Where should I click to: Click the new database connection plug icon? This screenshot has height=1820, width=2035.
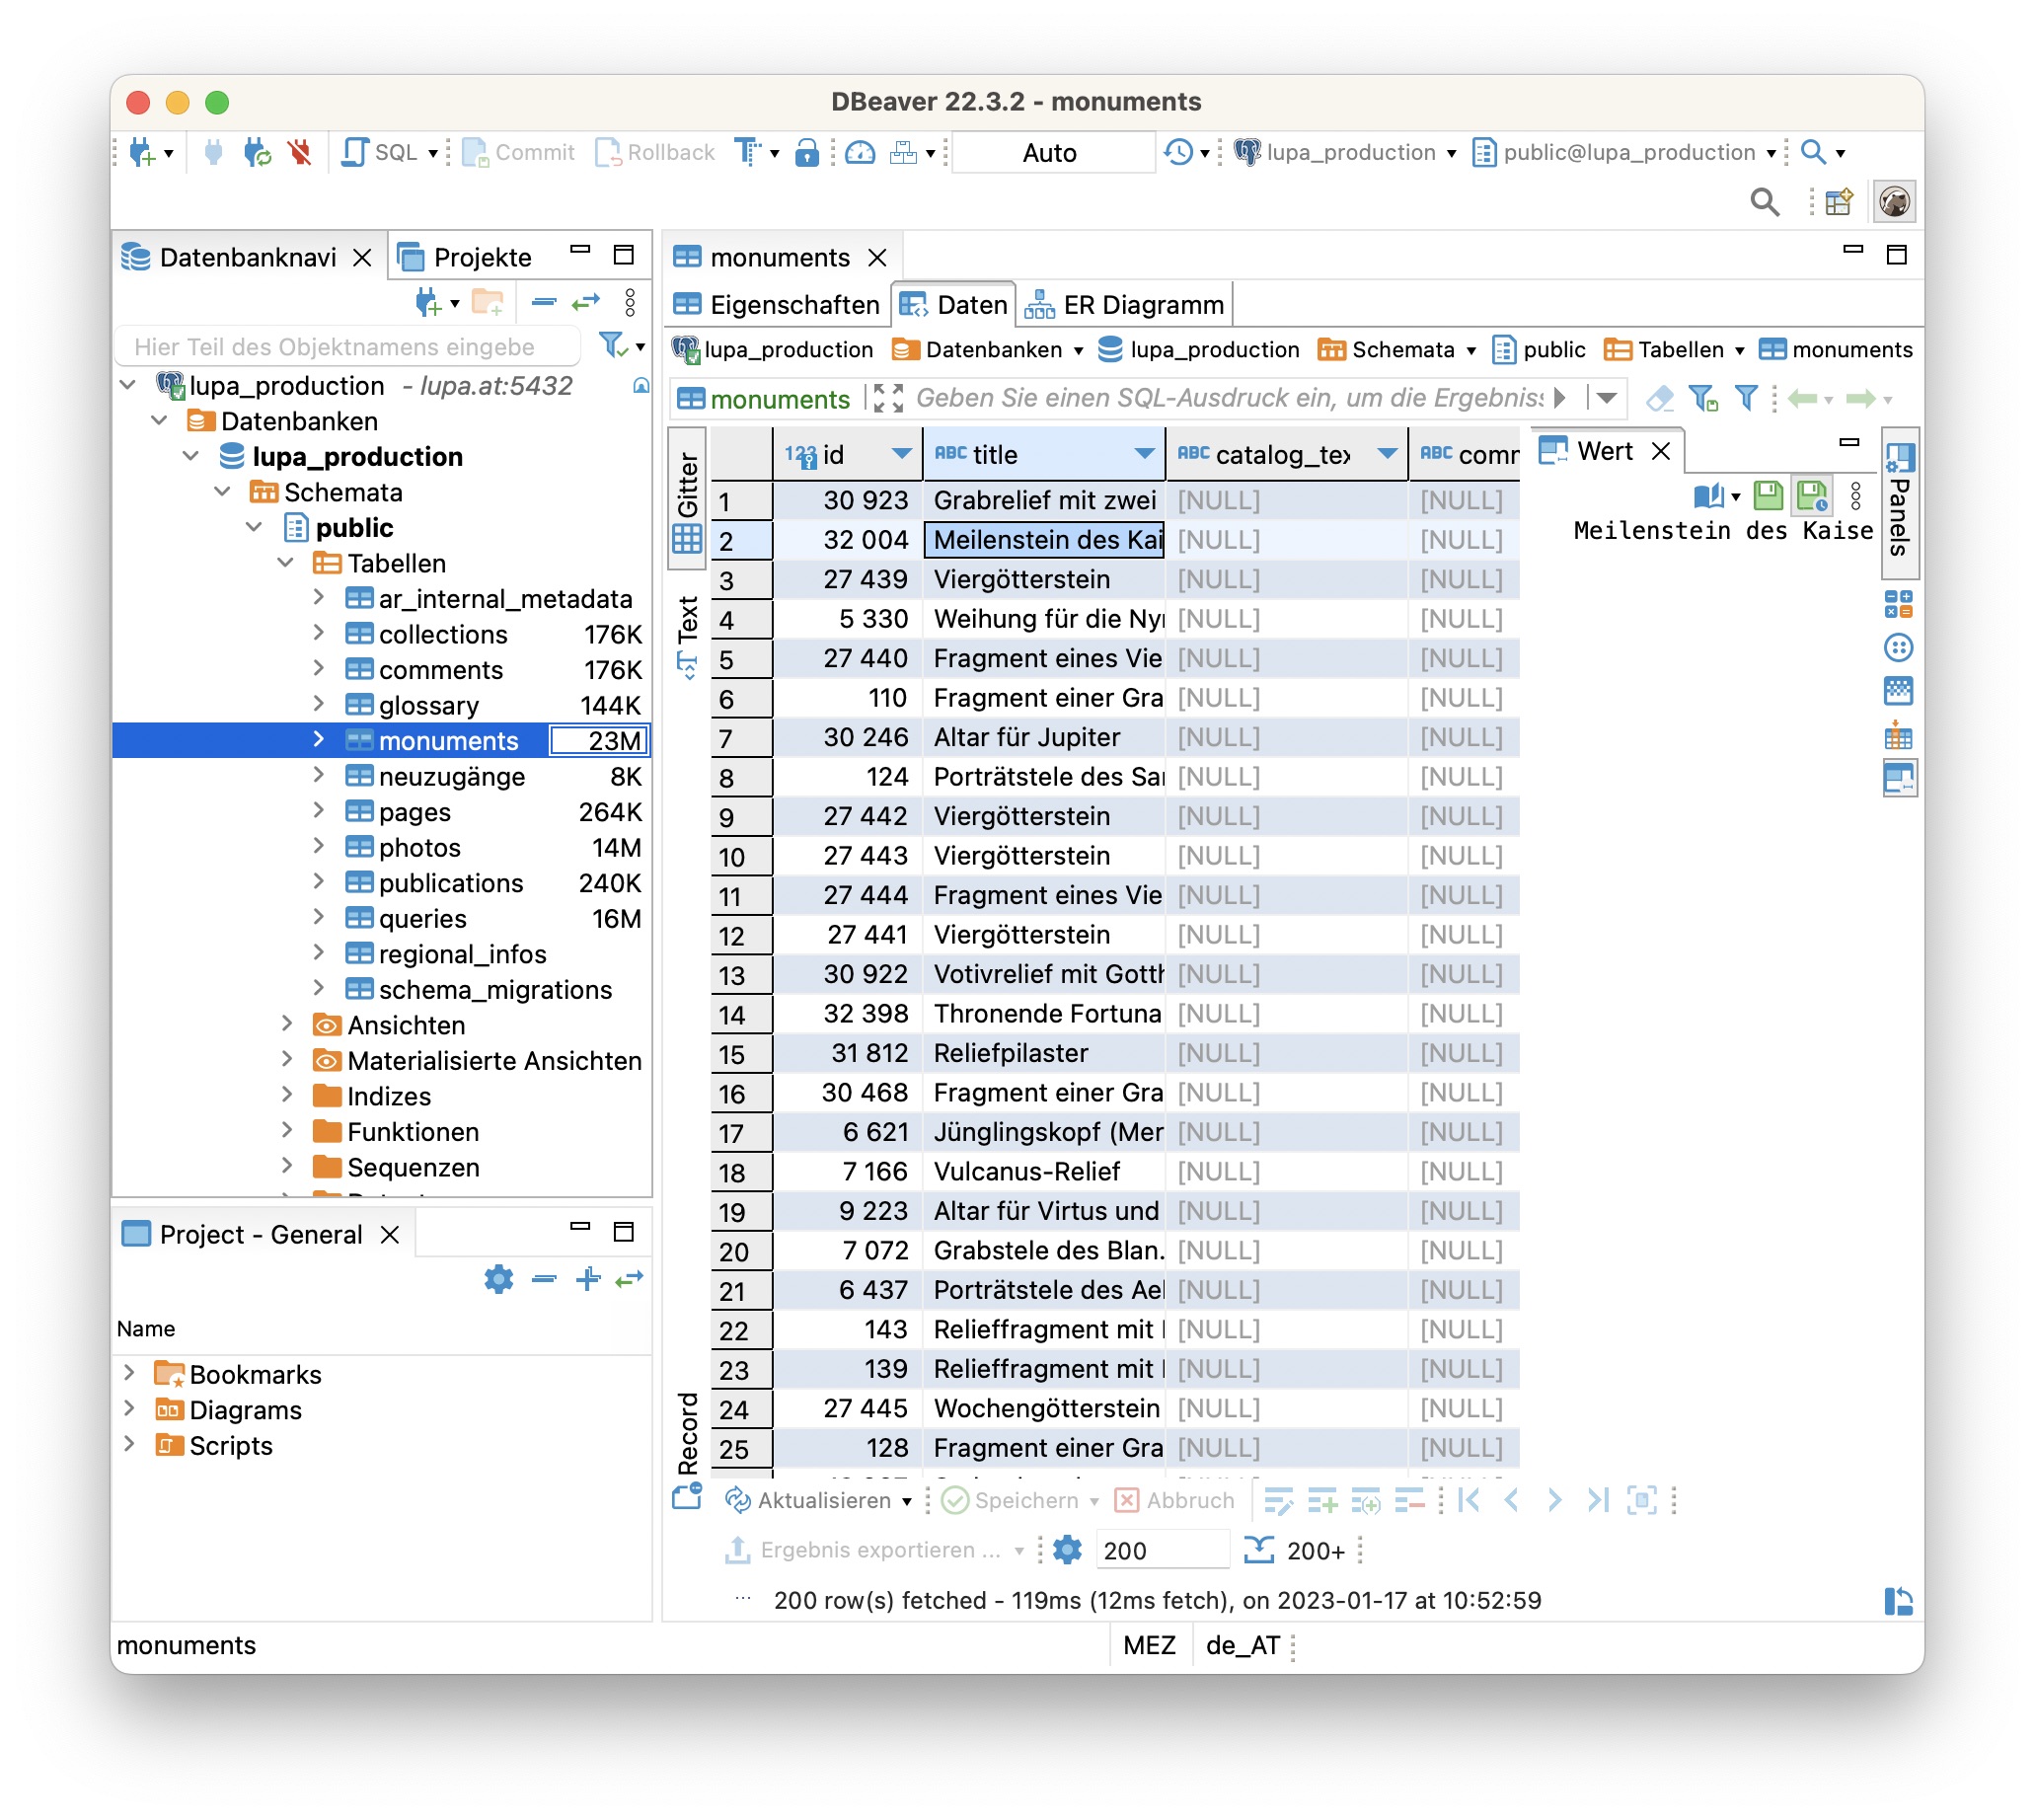[x=141, y=152]
